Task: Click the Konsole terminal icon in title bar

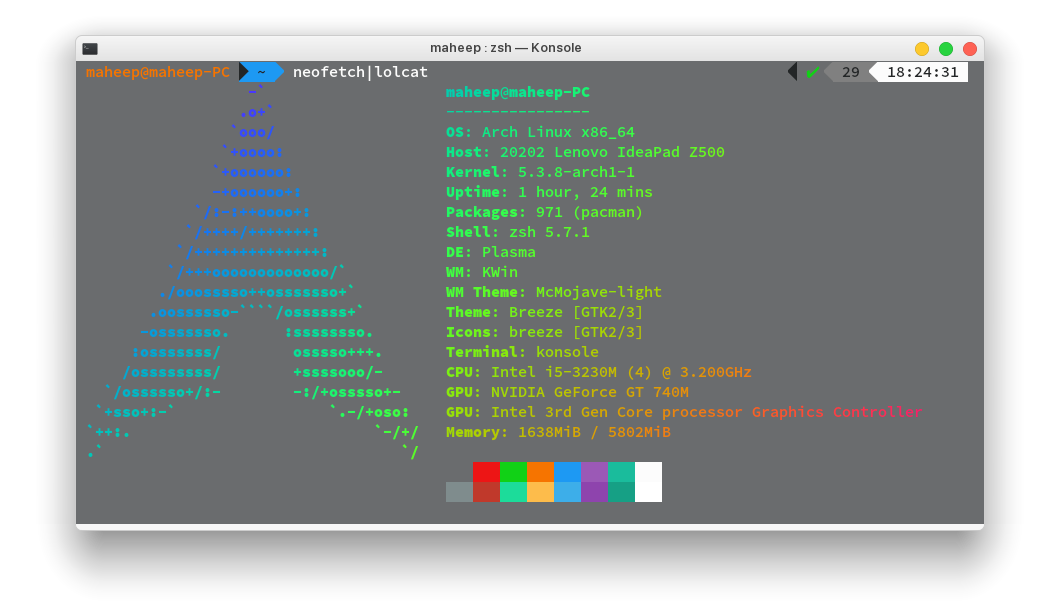Action: coord(90,49)
